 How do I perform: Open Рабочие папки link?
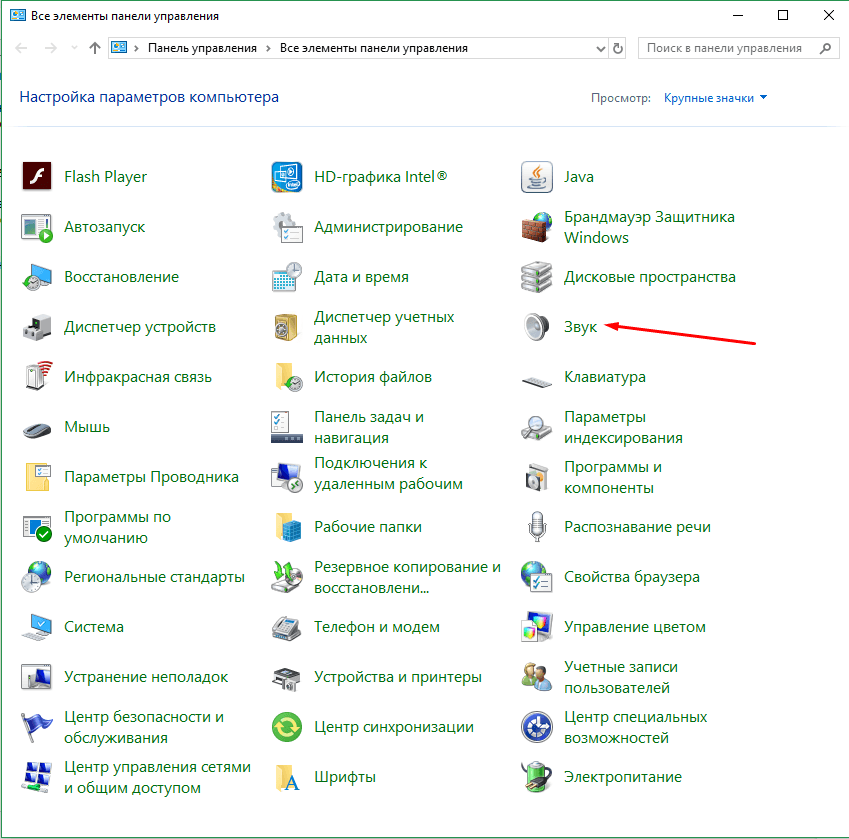click(368, 527)
